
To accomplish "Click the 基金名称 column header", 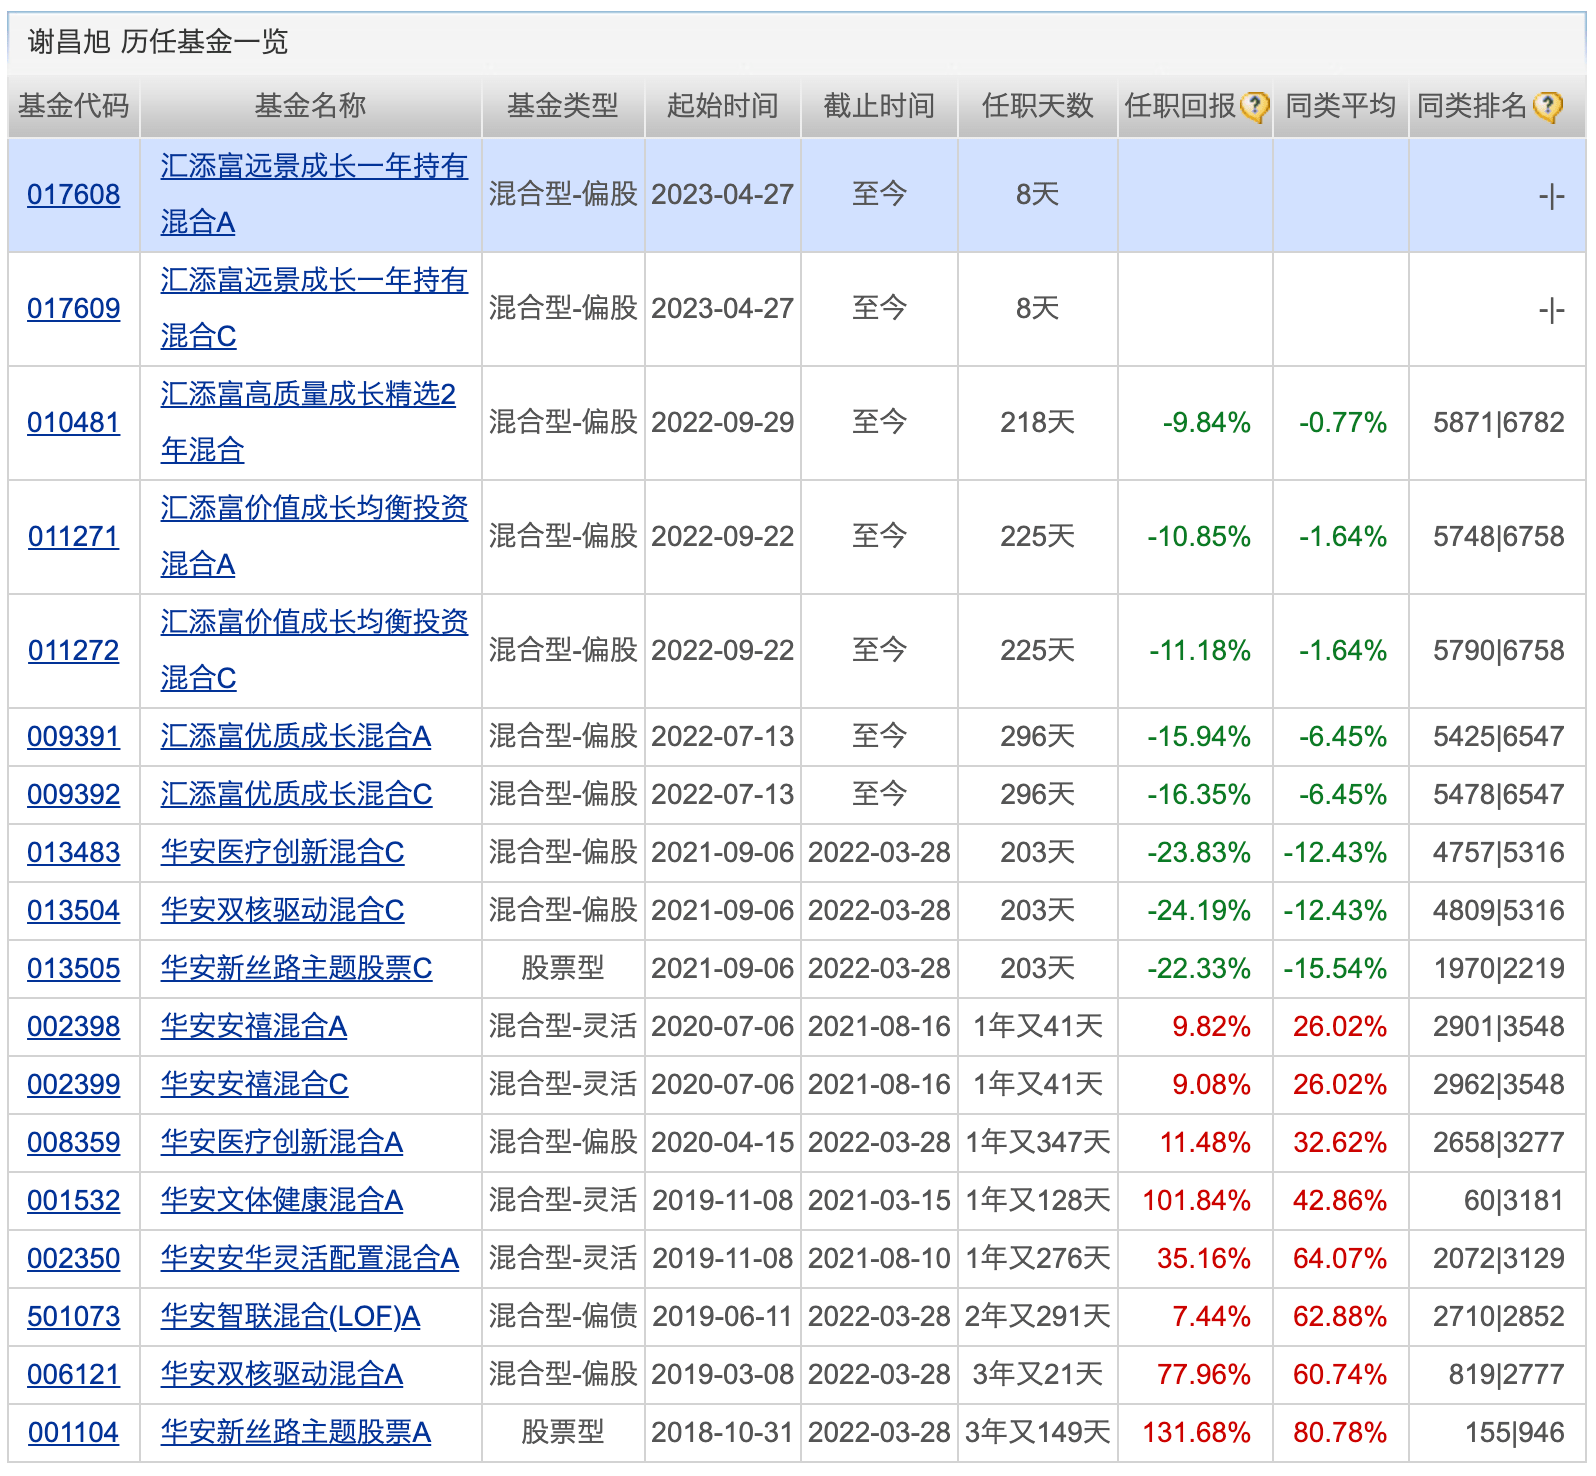I will click(x=311, y=106).
